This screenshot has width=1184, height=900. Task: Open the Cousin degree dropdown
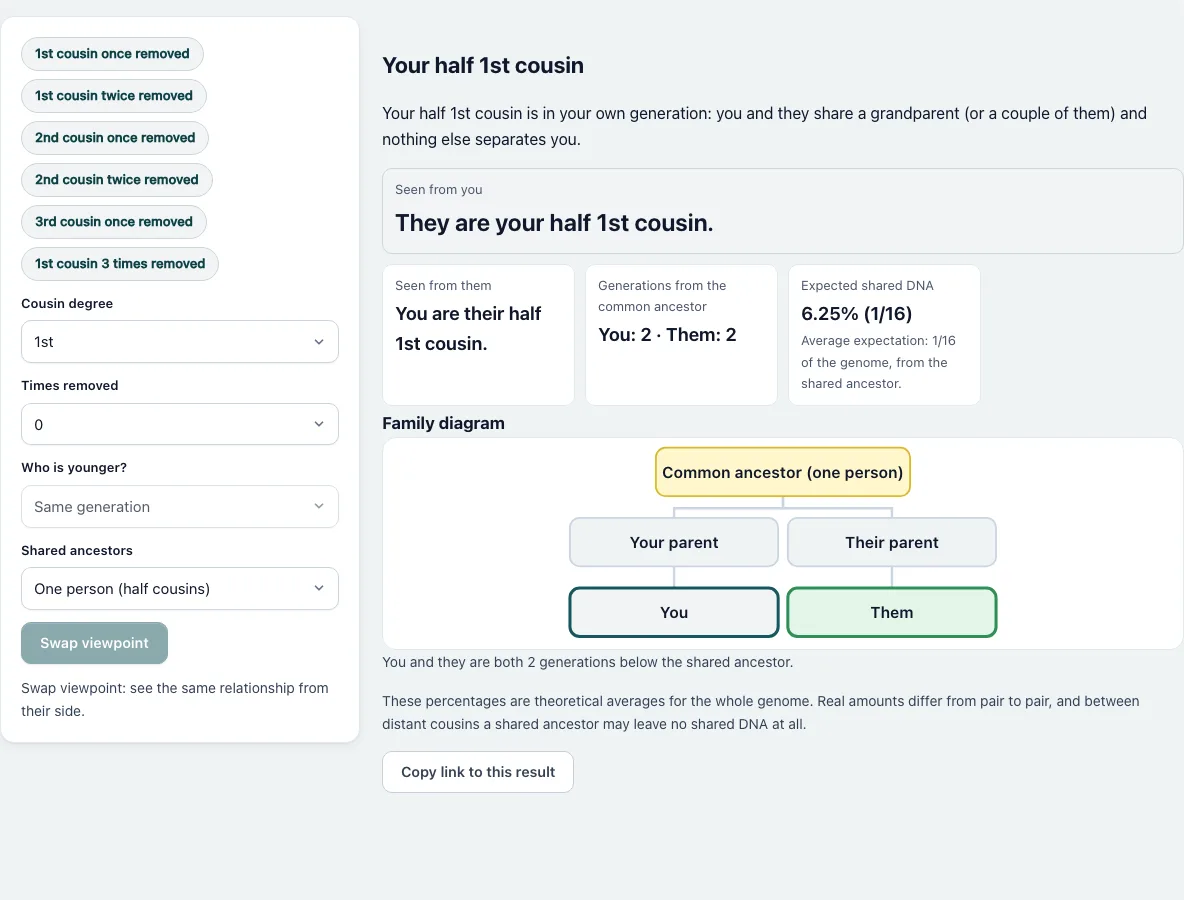180,342
